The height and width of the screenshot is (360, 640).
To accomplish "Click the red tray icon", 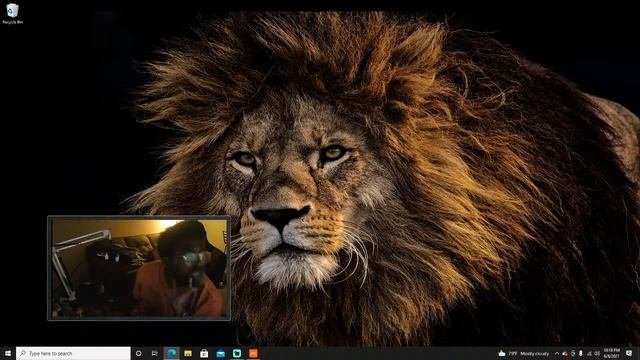I will [x=565, y=354].
